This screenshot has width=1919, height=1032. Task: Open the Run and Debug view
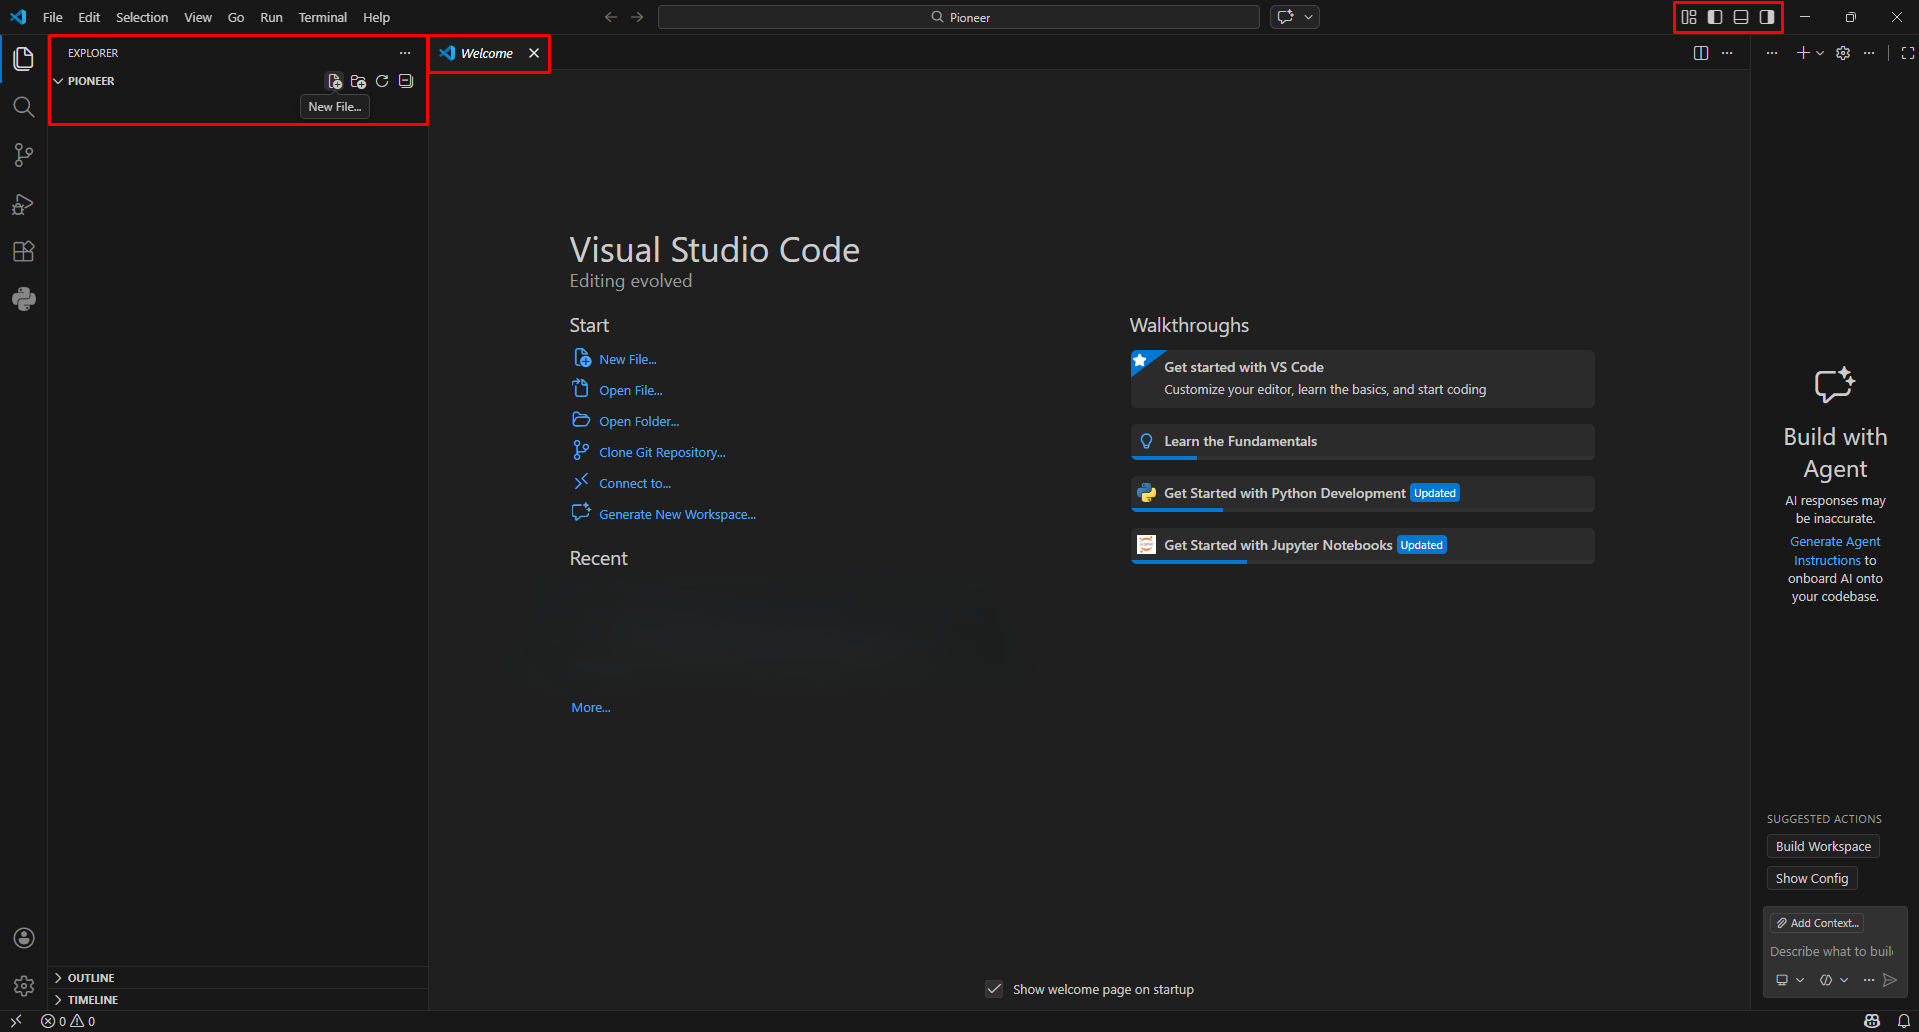coord(24,204)
